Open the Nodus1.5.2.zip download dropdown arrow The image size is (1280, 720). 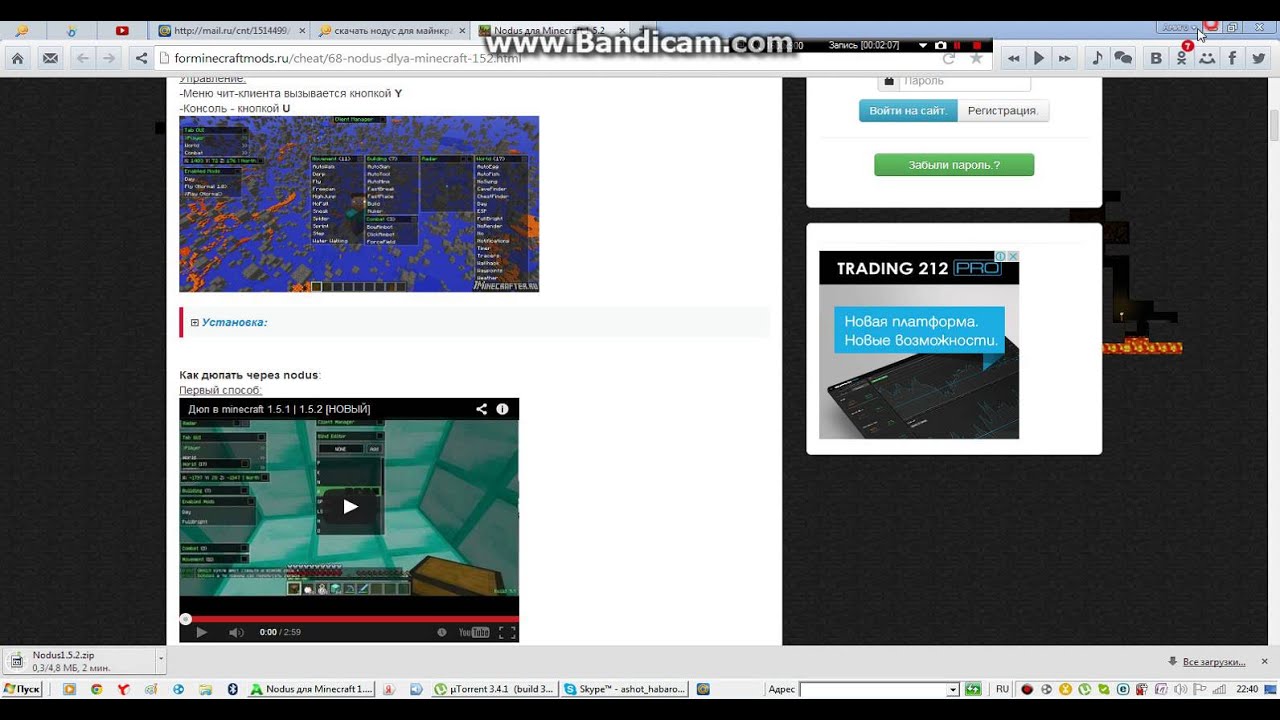tap(160, 660)
